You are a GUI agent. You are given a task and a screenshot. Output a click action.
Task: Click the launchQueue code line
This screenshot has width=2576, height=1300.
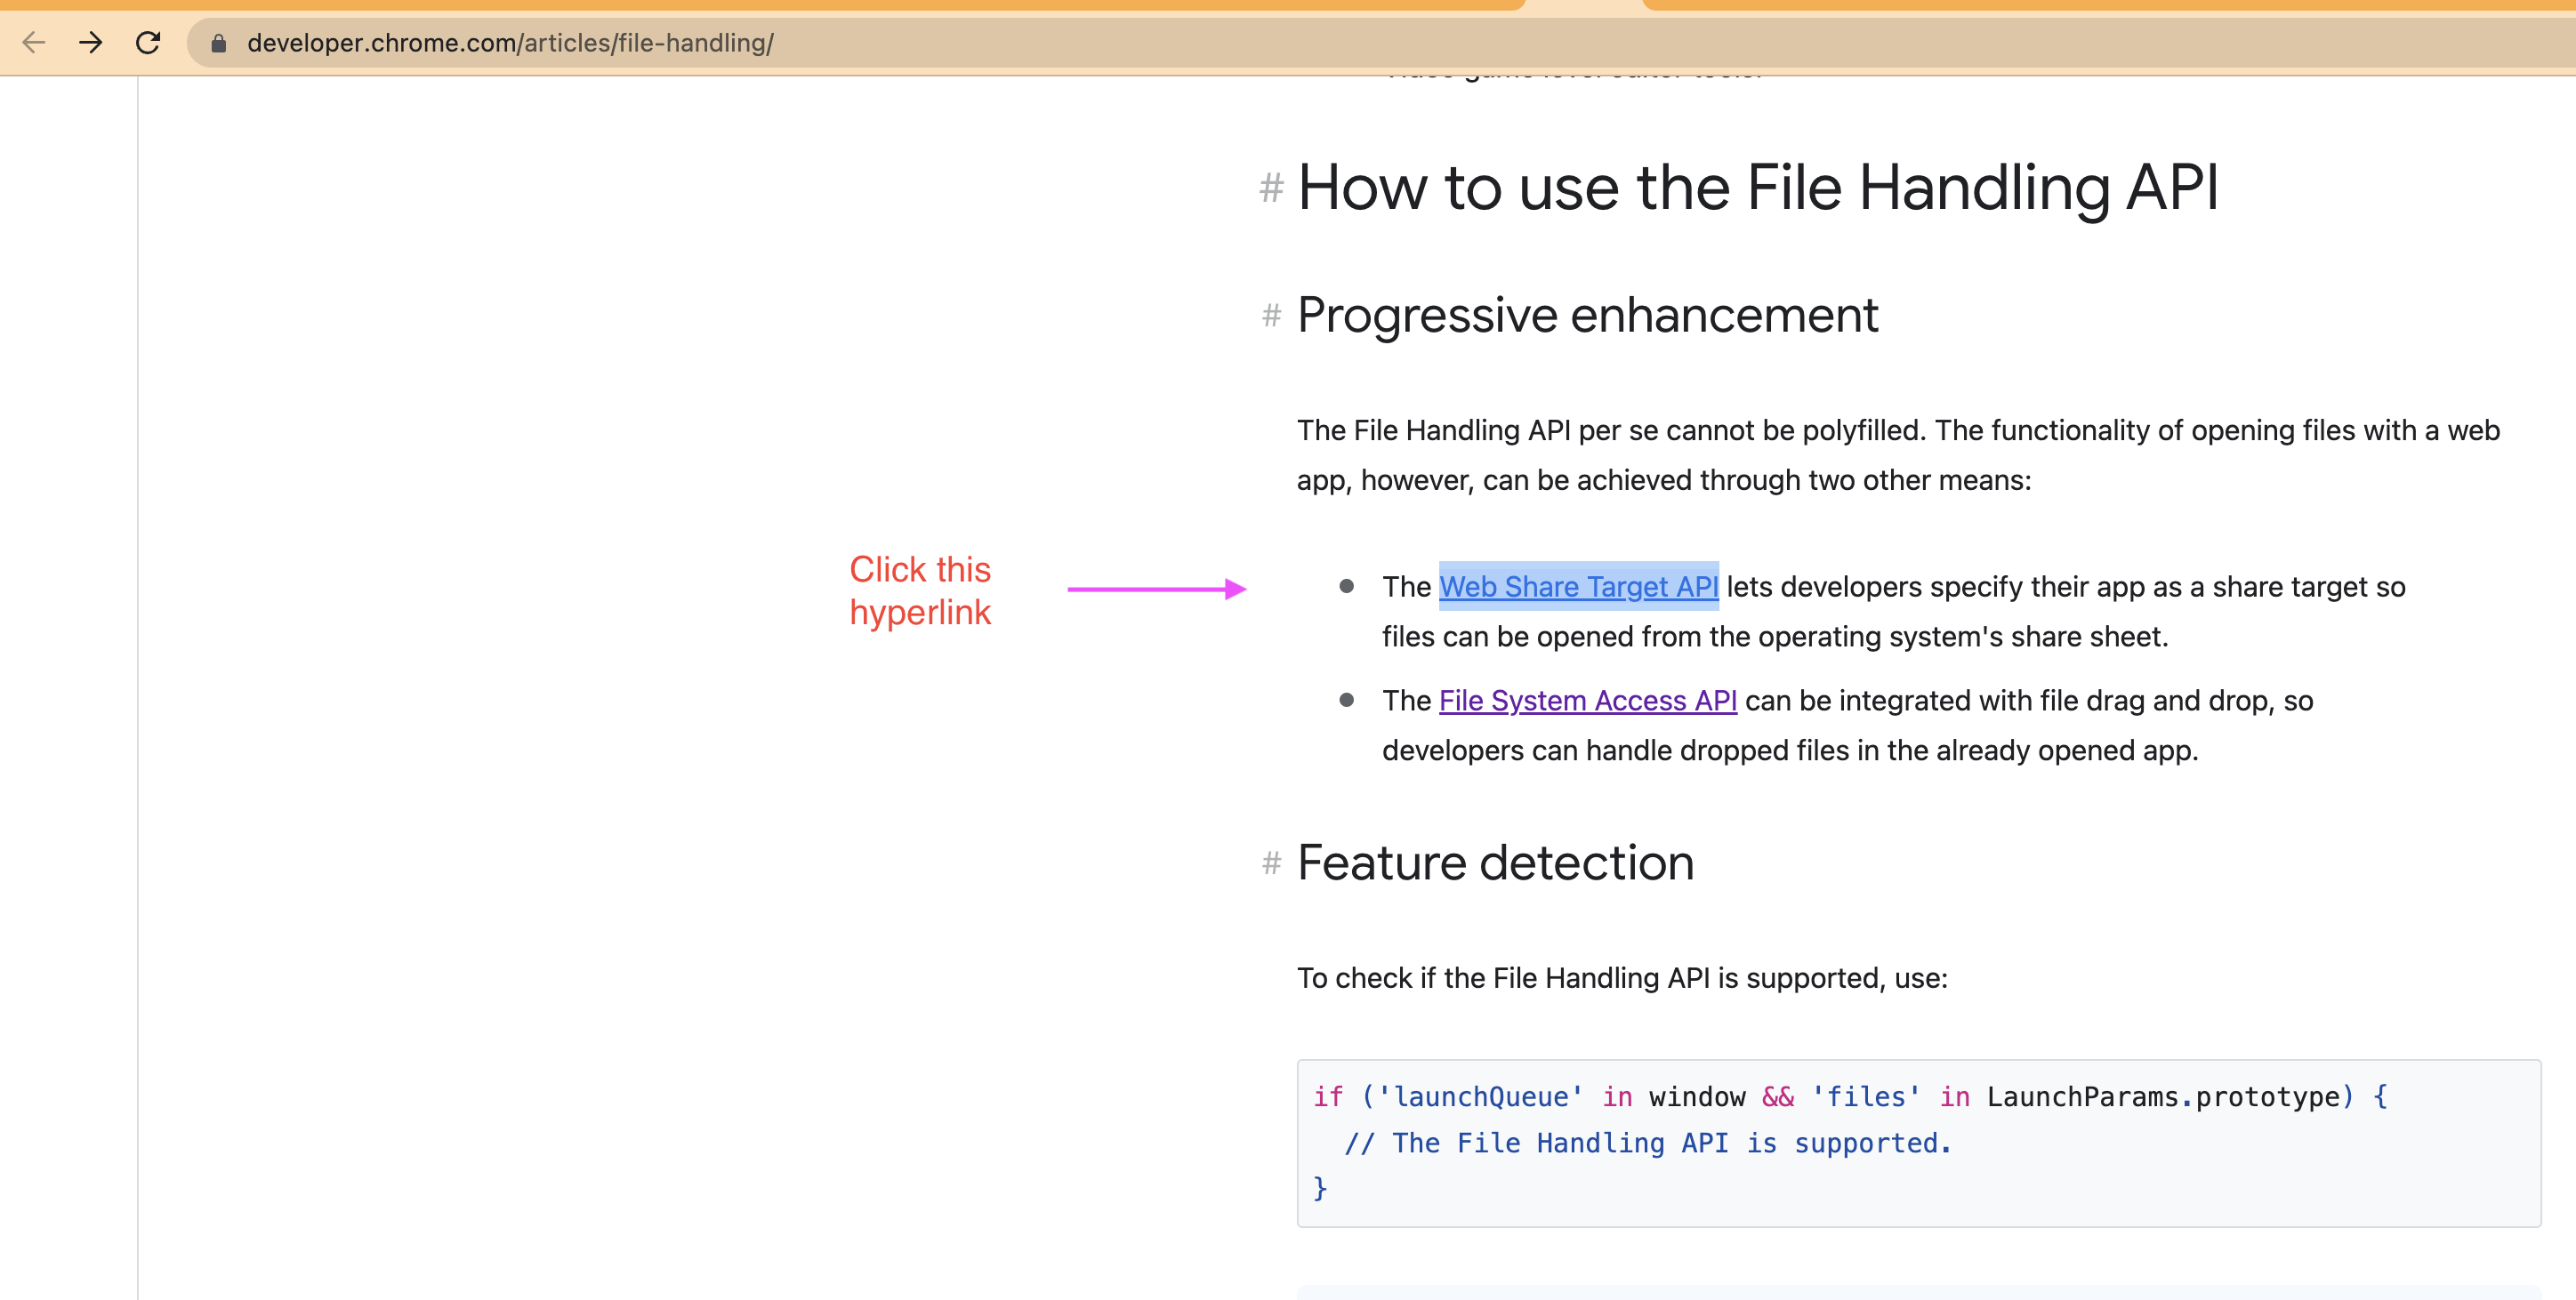tap(1850, 1097)
